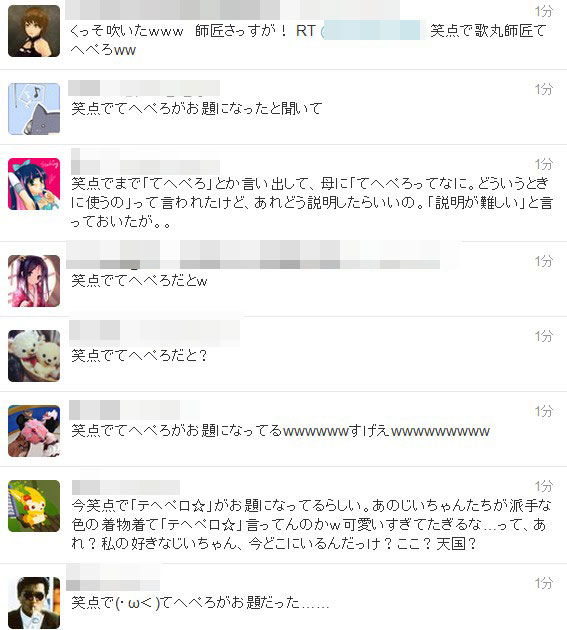
Task: Click blurred username above 笑点でてへぺろだと?
Action: coord(154,333)
